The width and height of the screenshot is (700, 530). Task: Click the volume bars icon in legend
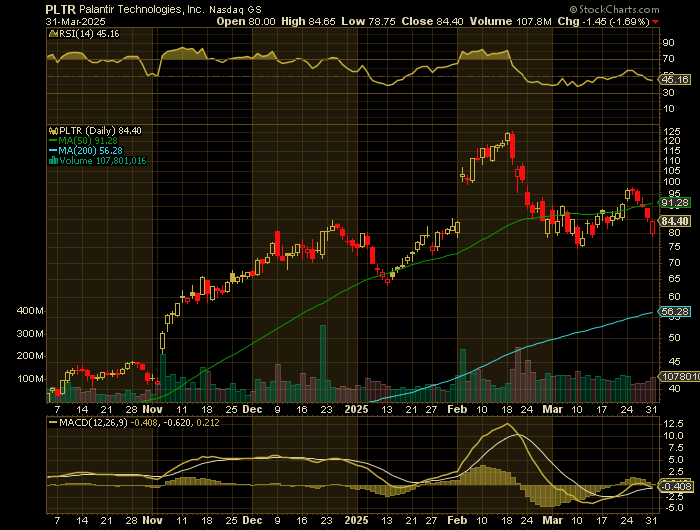54,161
